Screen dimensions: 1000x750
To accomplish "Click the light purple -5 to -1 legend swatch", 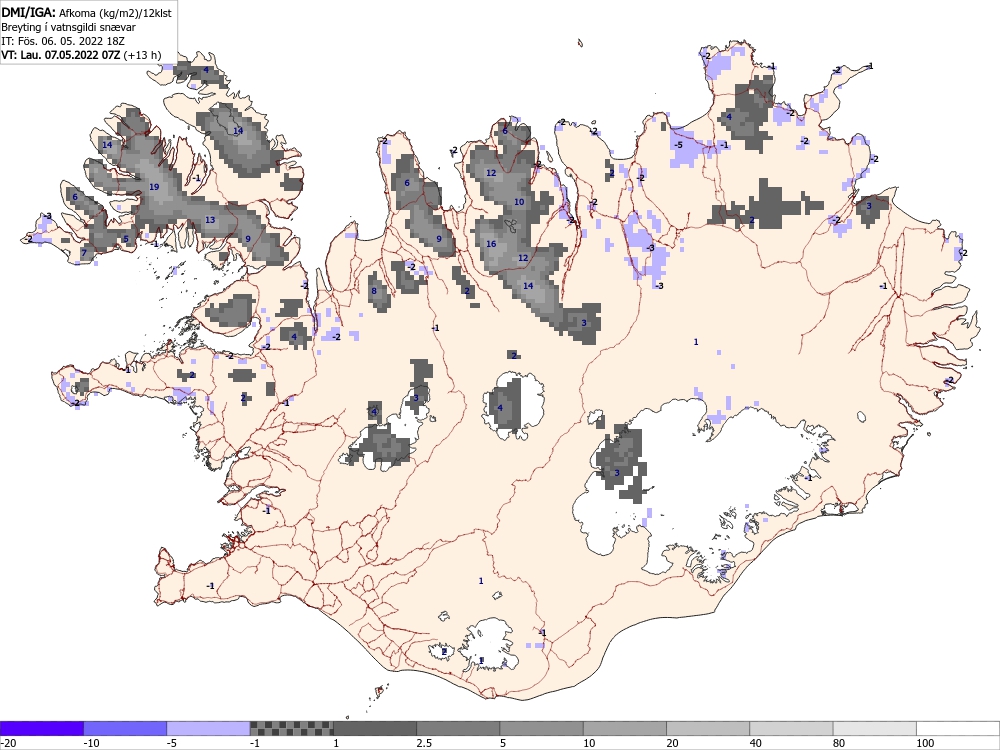I will pyautogui.click(x=208, y=728).
